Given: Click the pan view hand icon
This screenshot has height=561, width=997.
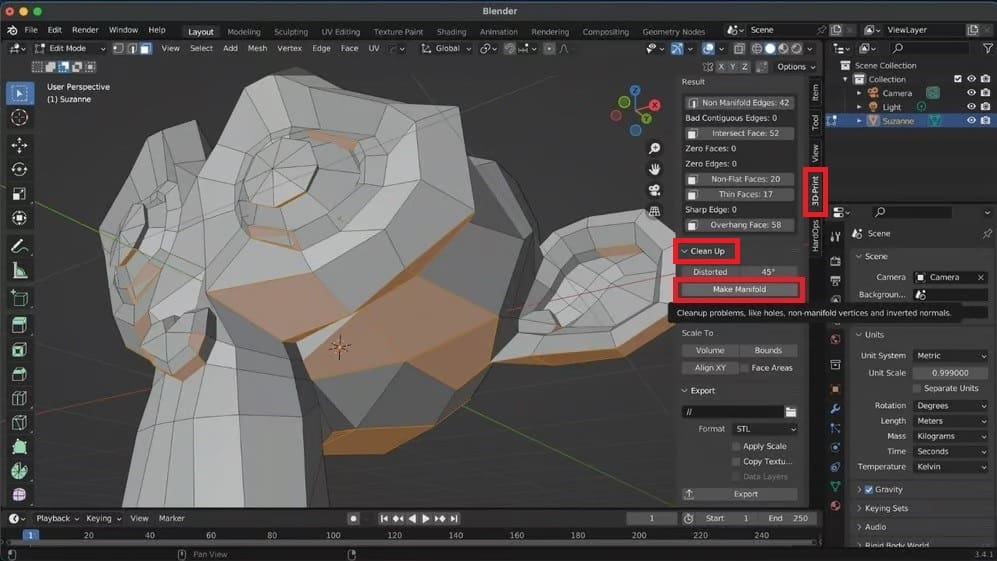Looking at the screenshot, I should [x=654, y=169].
